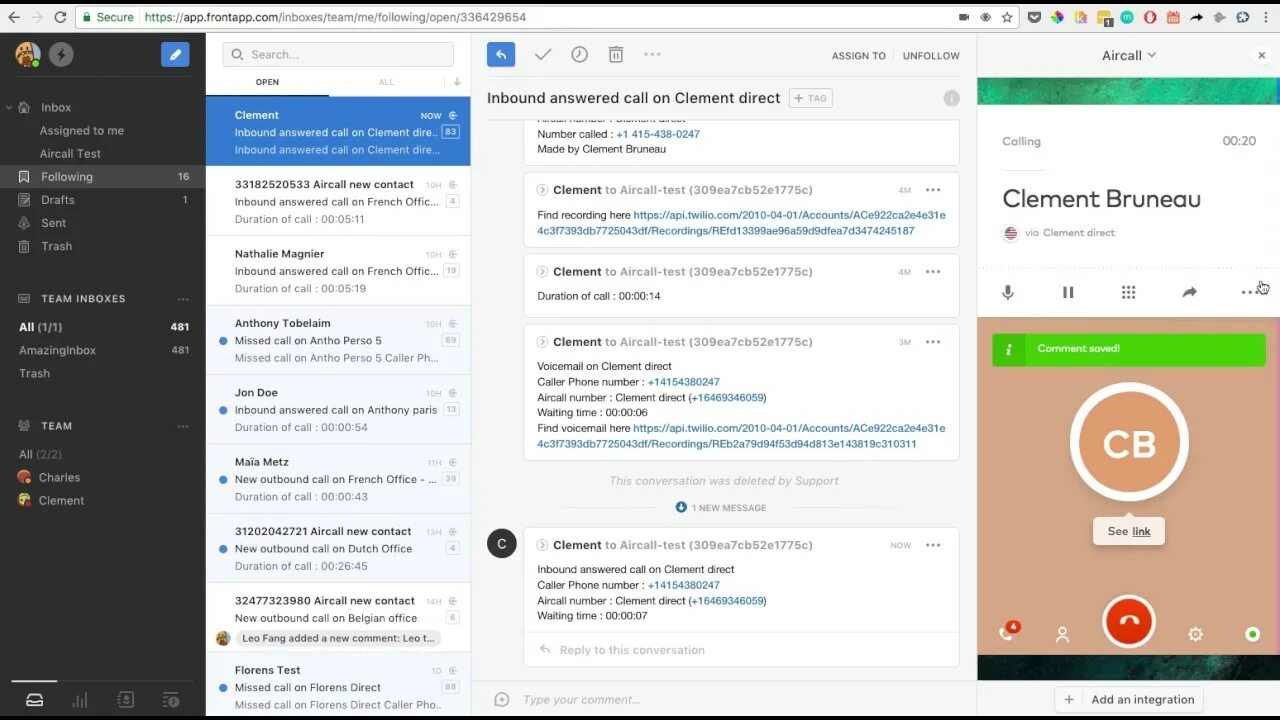Screen dimensions: 1280x720
Task: Archive conversation with the checkmark icon
Action: coord(543,55)
